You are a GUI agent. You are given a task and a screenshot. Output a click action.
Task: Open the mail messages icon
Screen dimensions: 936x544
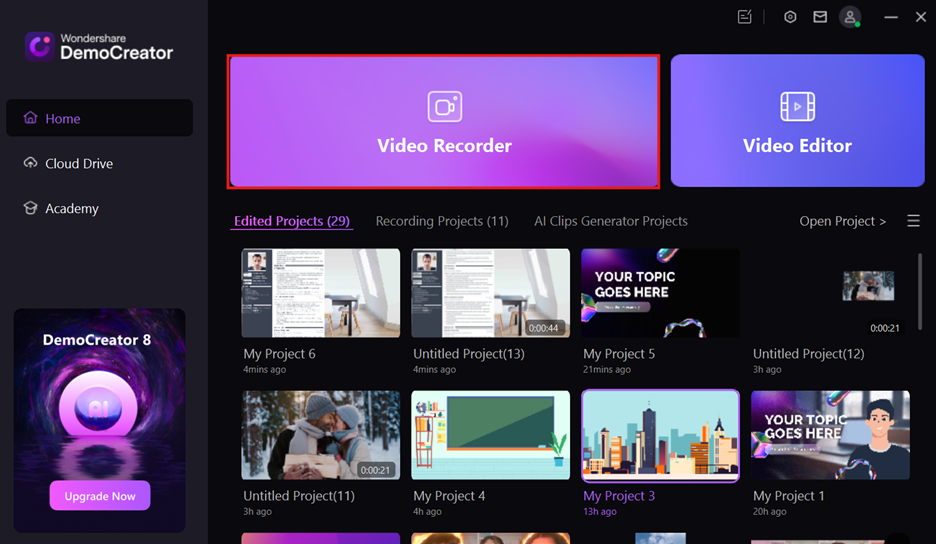820,17
